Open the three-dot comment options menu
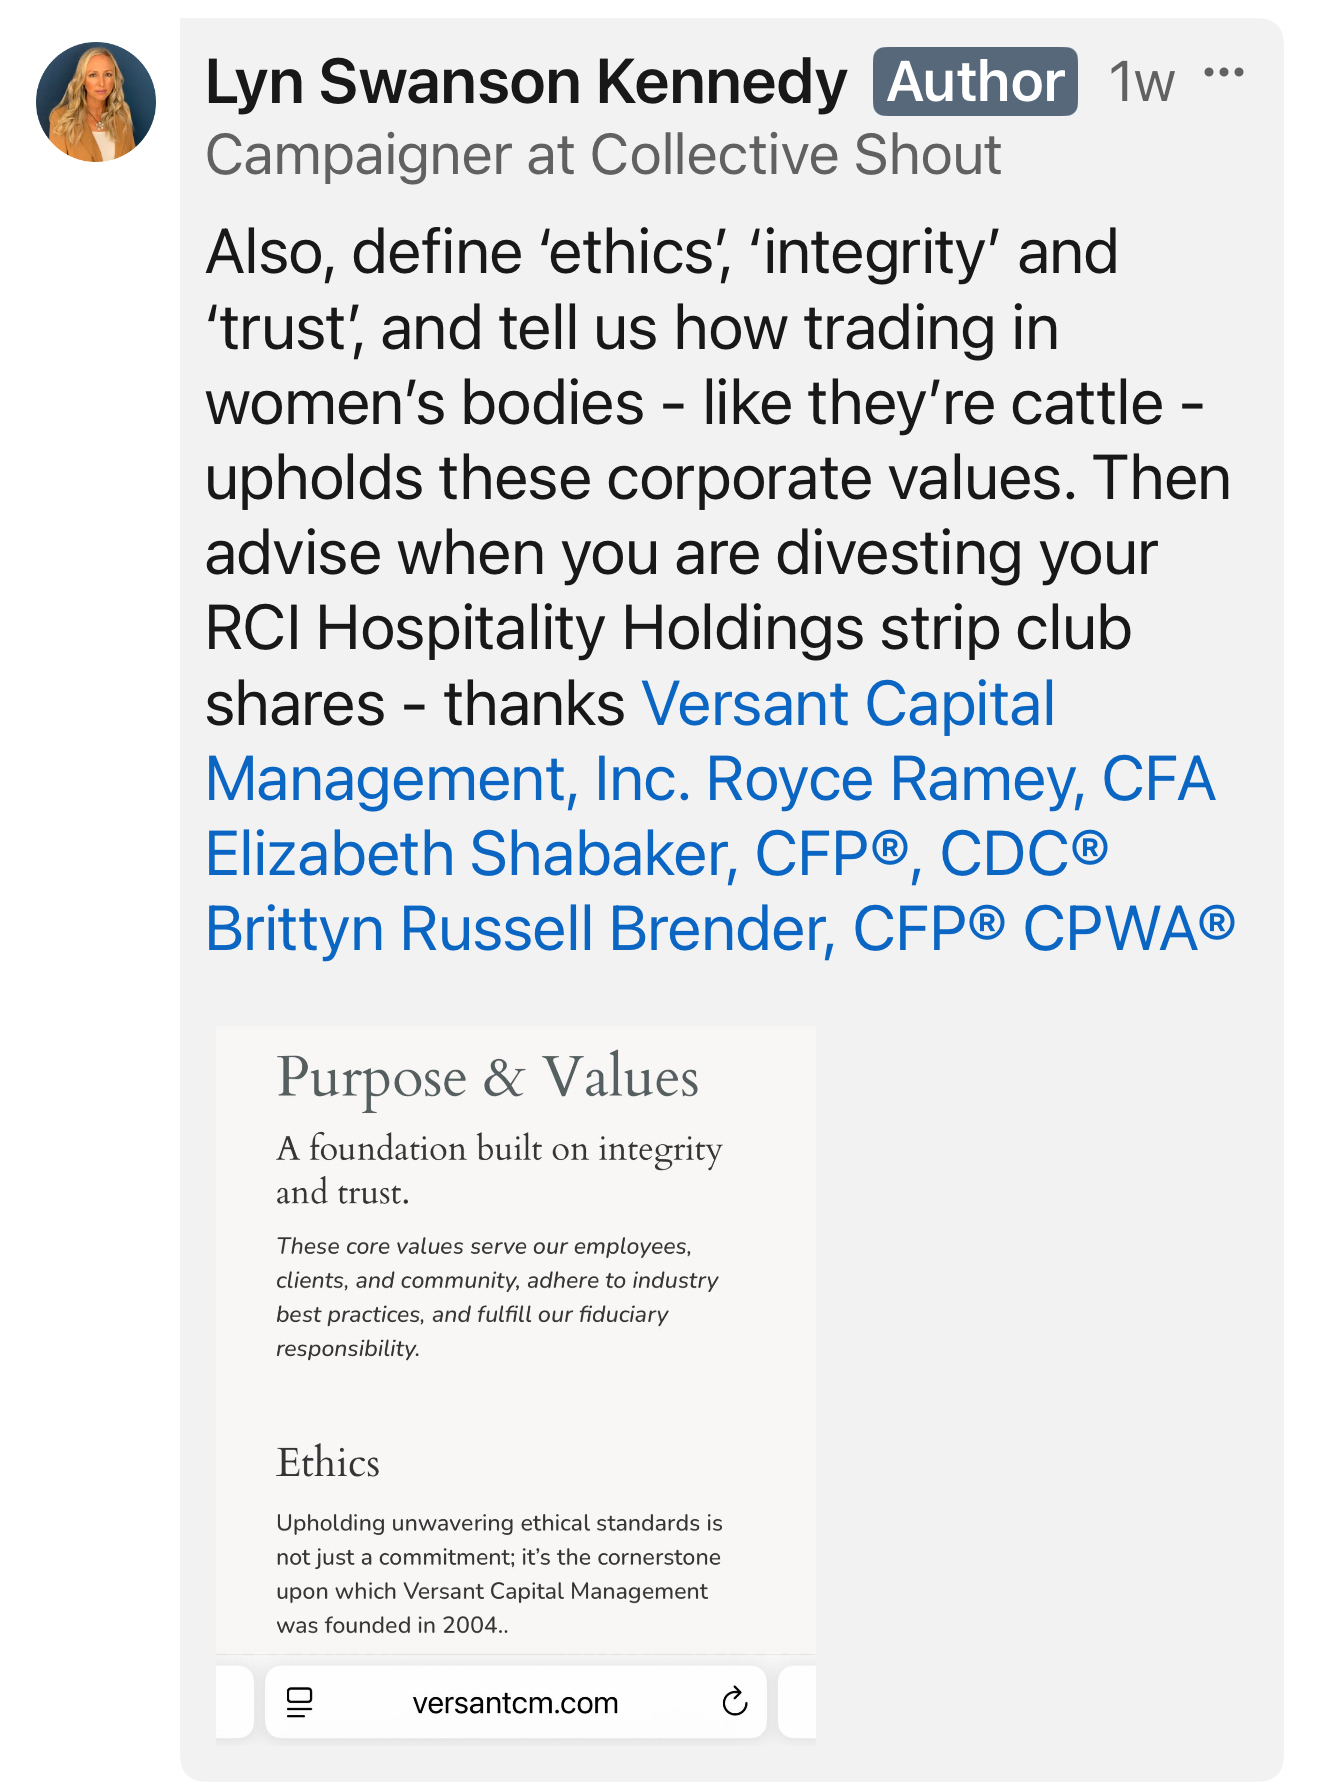 (1224, 73)
